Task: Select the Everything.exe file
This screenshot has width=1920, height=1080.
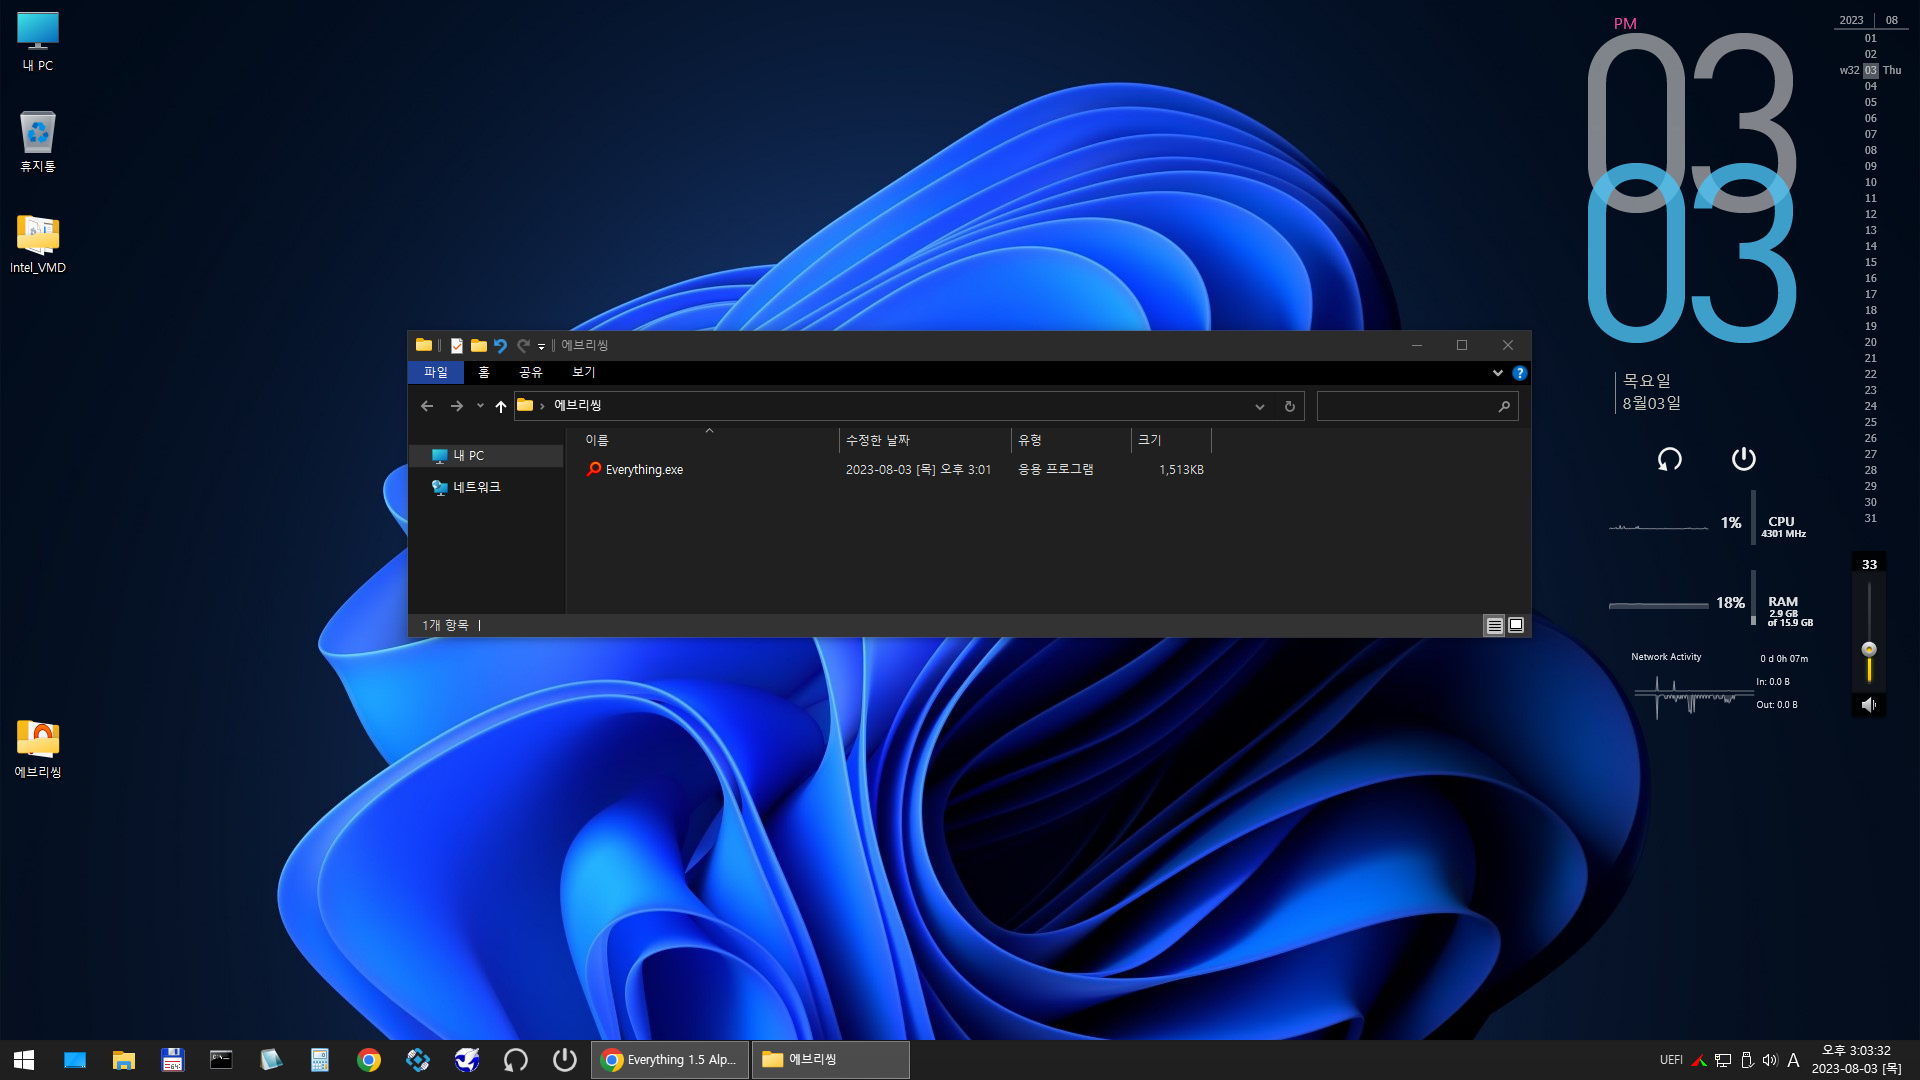Action: pyautogui.click(x=644, y=470)
